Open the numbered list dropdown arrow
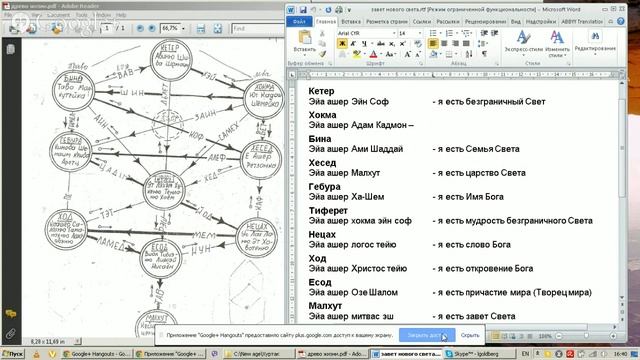640x360 pixels. (456, 33)
